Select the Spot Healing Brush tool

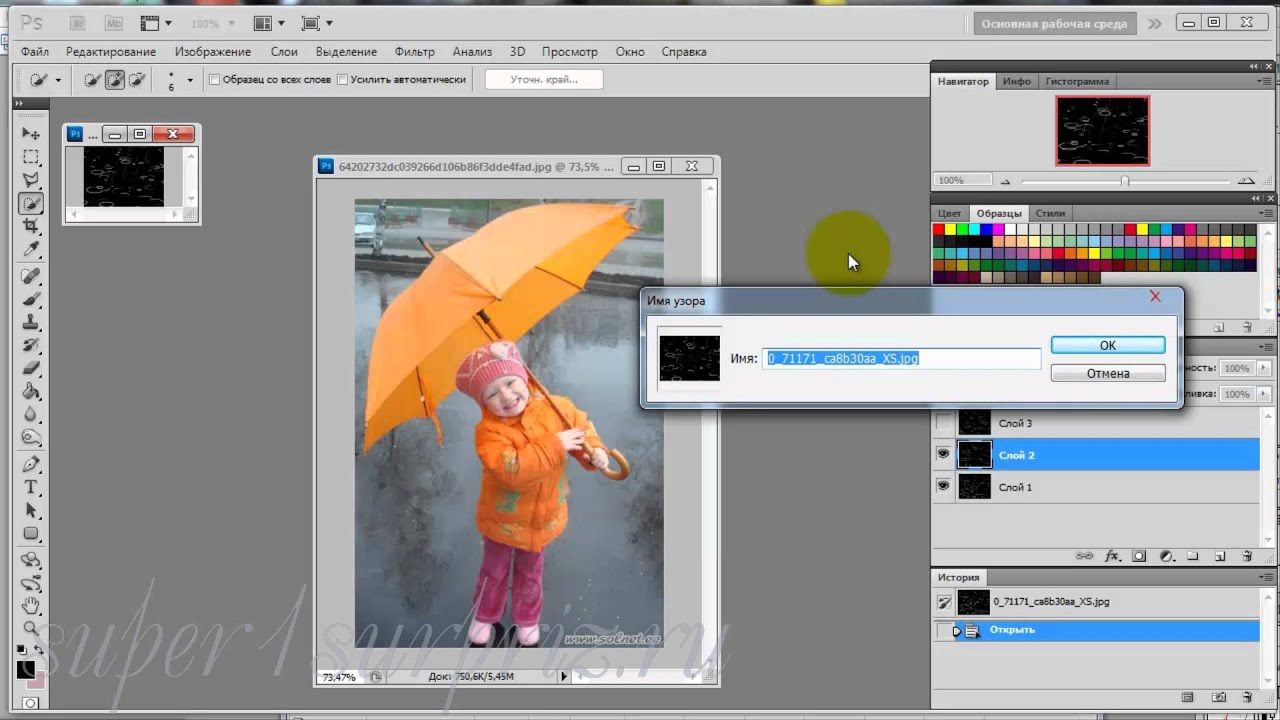pos(31,276)
